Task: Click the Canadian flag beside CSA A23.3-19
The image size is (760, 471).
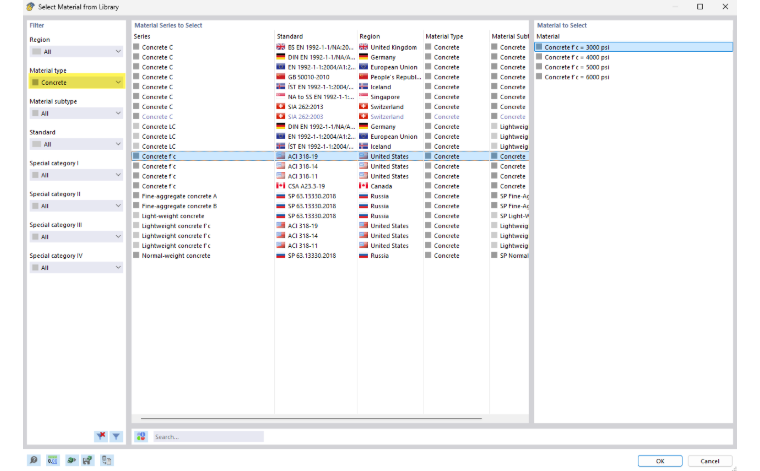Action: (281, 186)
